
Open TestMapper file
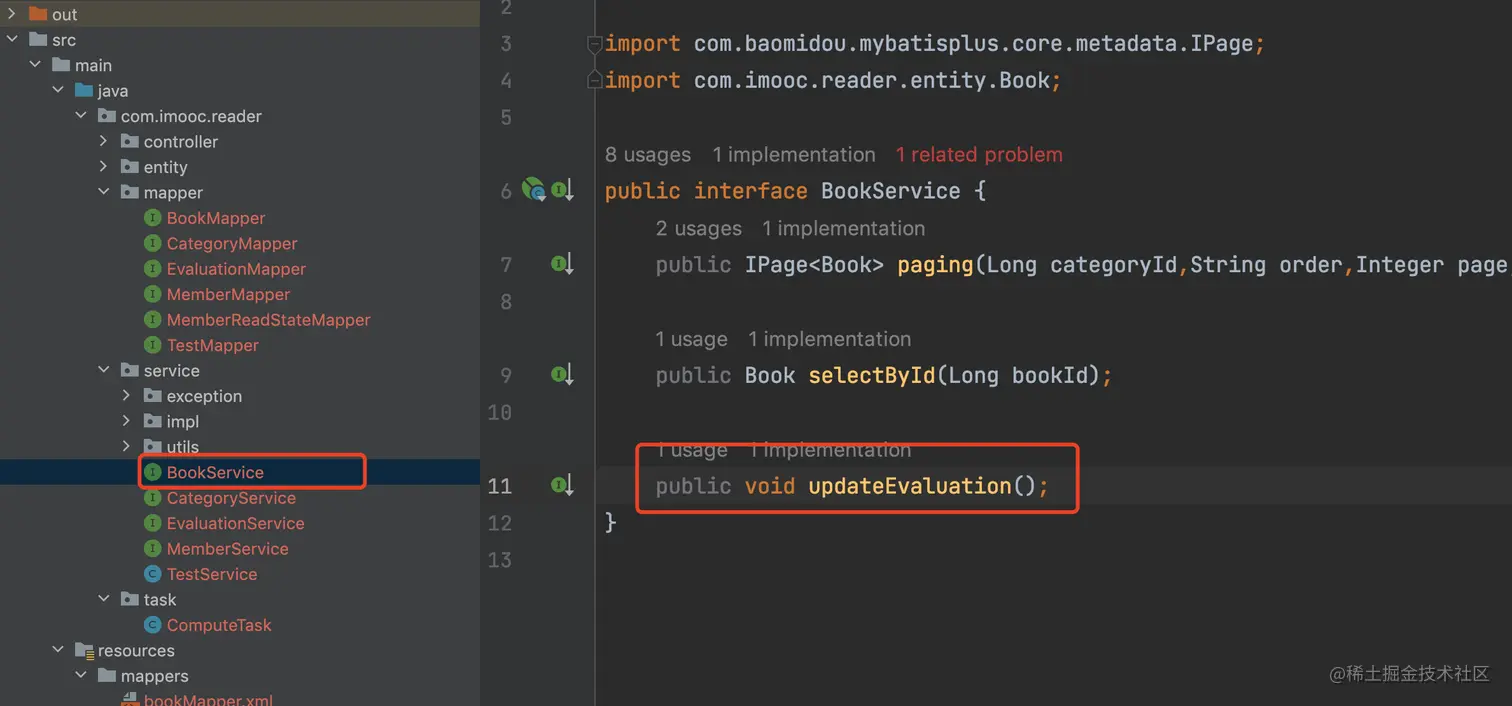click(213, 345)
